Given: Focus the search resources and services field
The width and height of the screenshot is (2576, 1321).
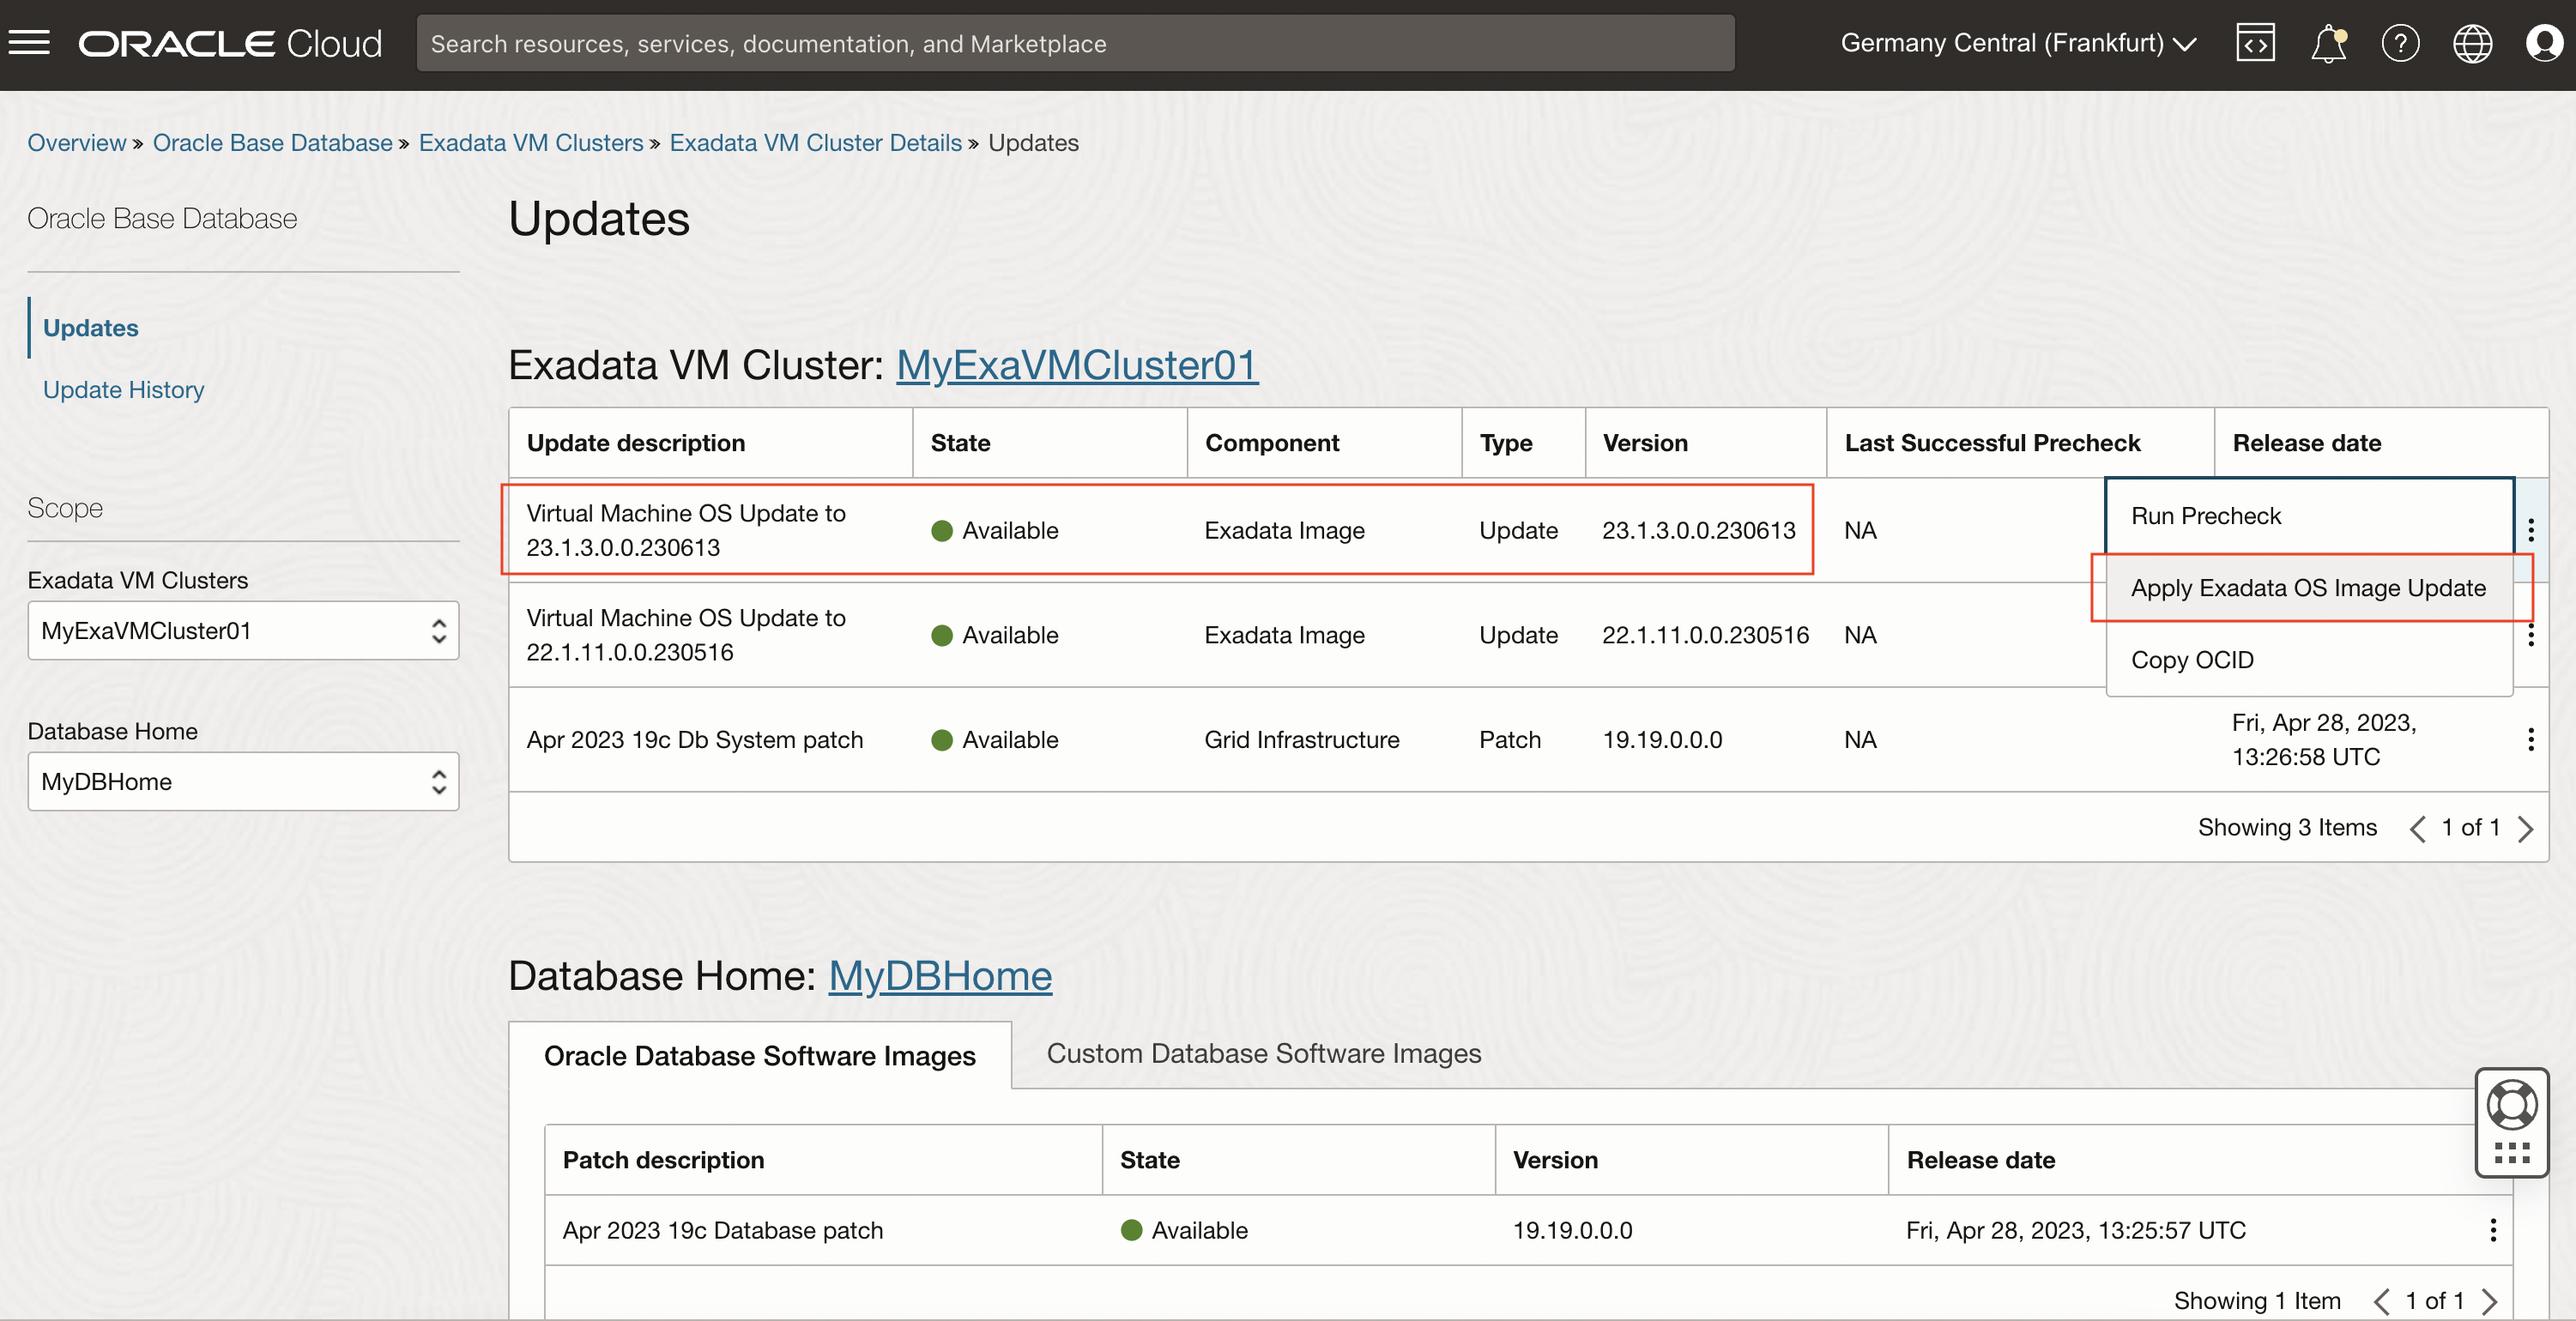Looking at the screenshot, I should (x=1075, y=43).
